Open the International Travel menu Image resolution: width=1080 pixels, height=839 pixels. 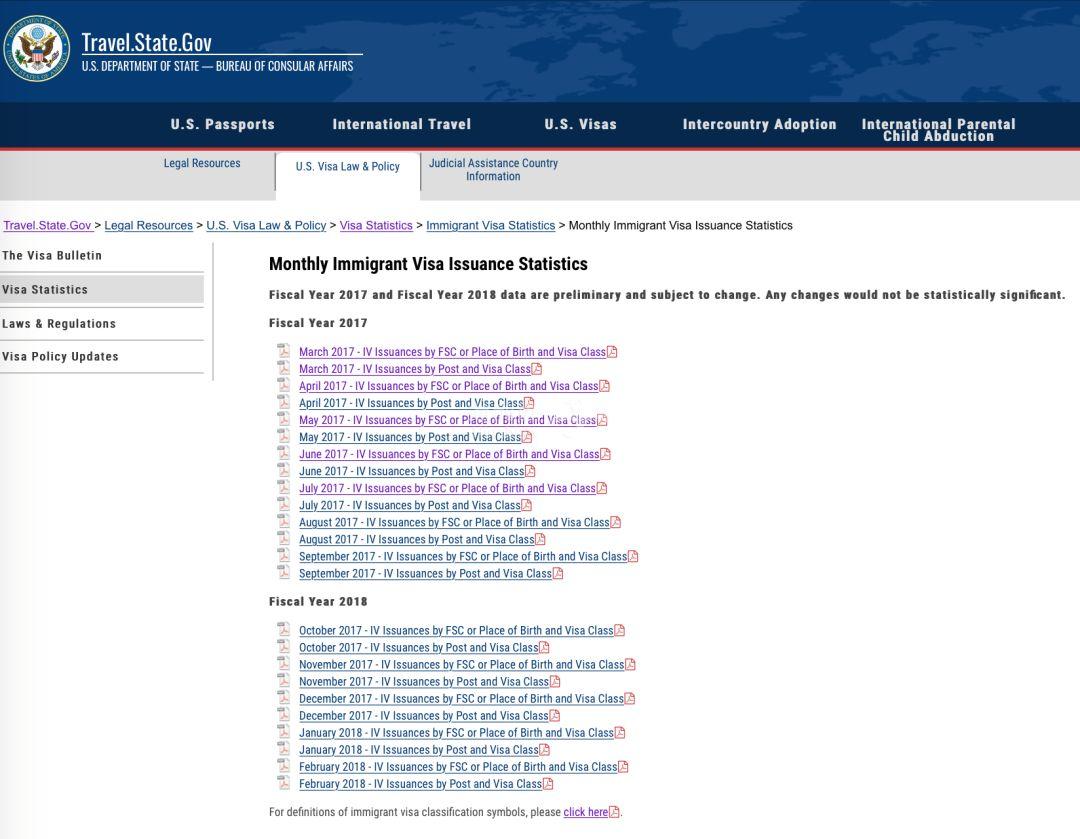tap(402, 125)
